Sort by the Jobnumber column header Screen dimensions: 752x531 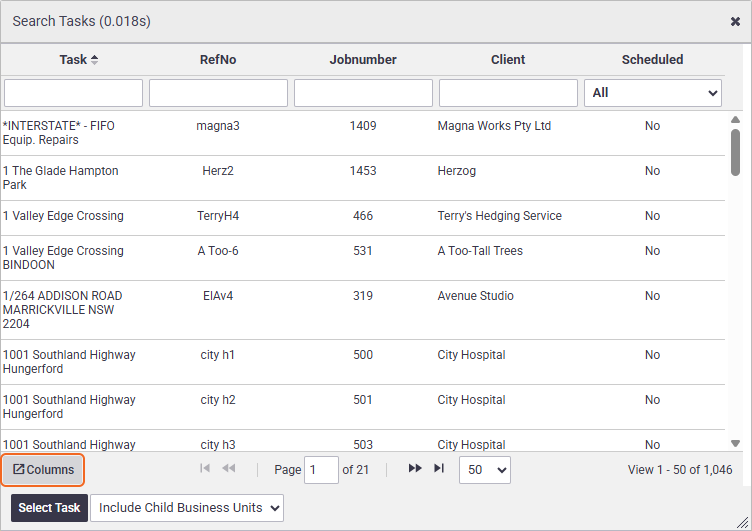pyautogui.click(x=363, y=59)
